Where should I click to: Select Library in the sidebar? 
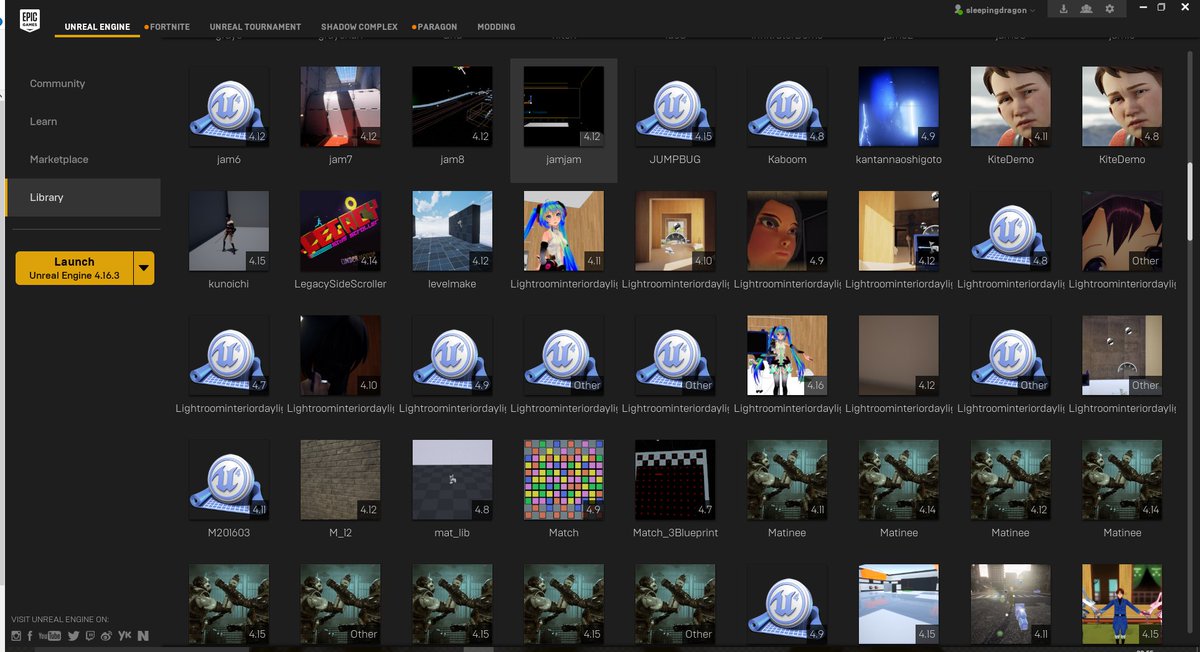pos(82,198)
